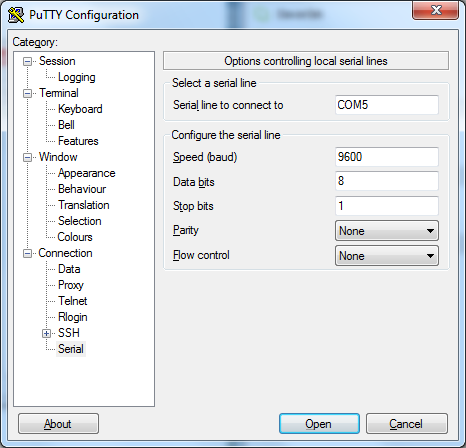Focus the Serial line COM5 field
This screenshot has height=448, width=466.
coord(387,105)
